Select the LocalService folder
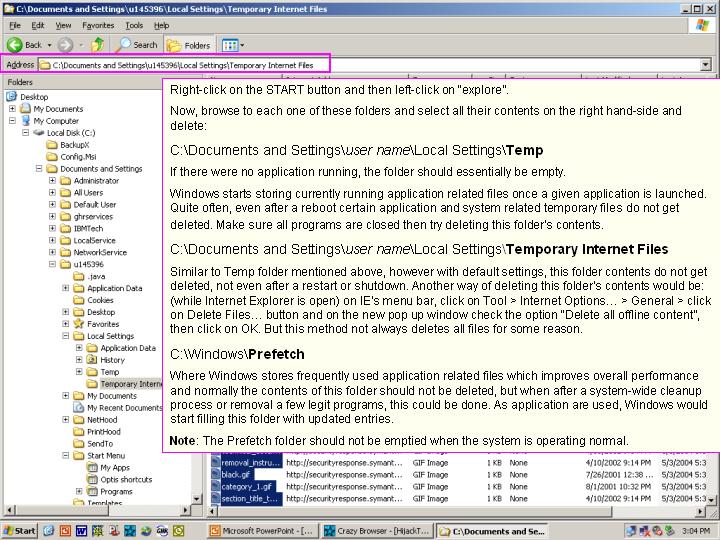Viewport: 720px width, 540px height. click(94, 240)
